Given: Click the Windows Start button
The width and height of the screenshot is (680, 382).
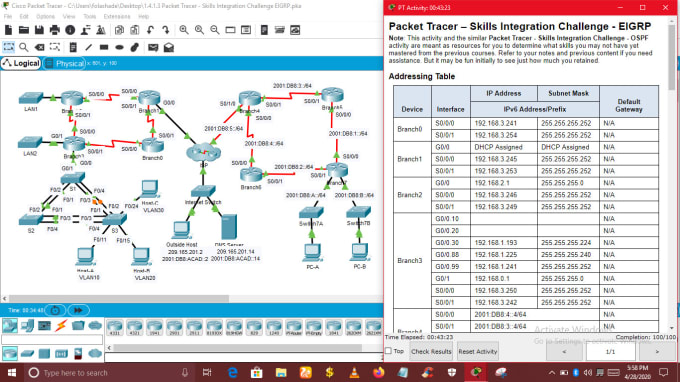Looking at the screenshot, I should coord(12,372).
